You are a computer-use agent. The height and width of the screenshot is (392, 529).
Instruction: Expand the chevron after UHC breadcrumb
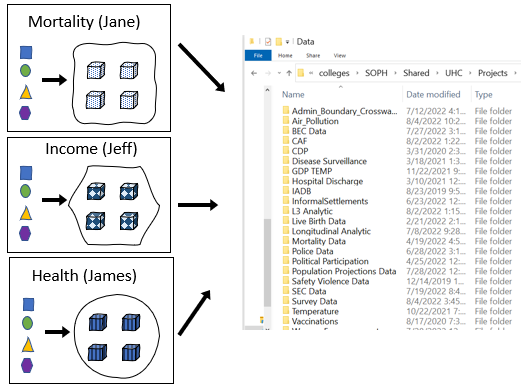pos(470,73)
